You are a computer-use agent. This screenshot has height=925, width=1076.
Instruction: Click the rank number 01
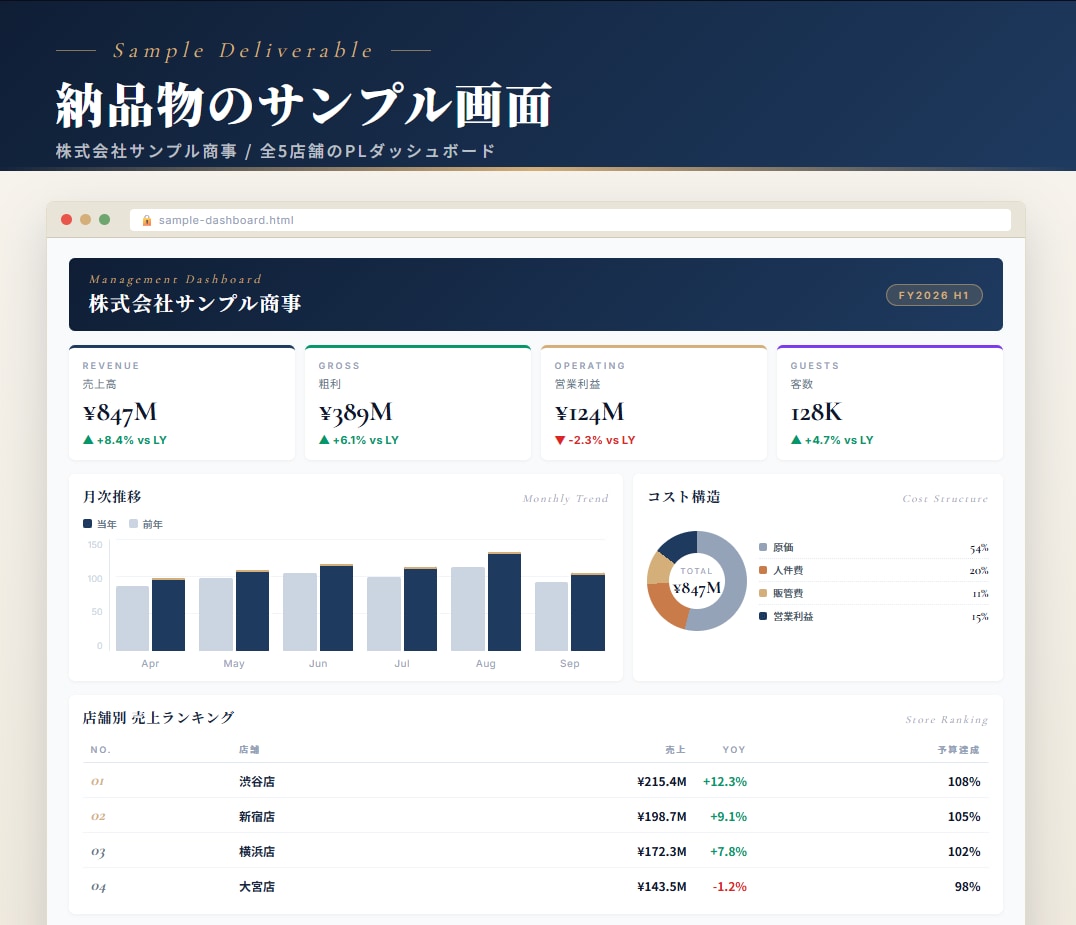click(x=97, y=782)
